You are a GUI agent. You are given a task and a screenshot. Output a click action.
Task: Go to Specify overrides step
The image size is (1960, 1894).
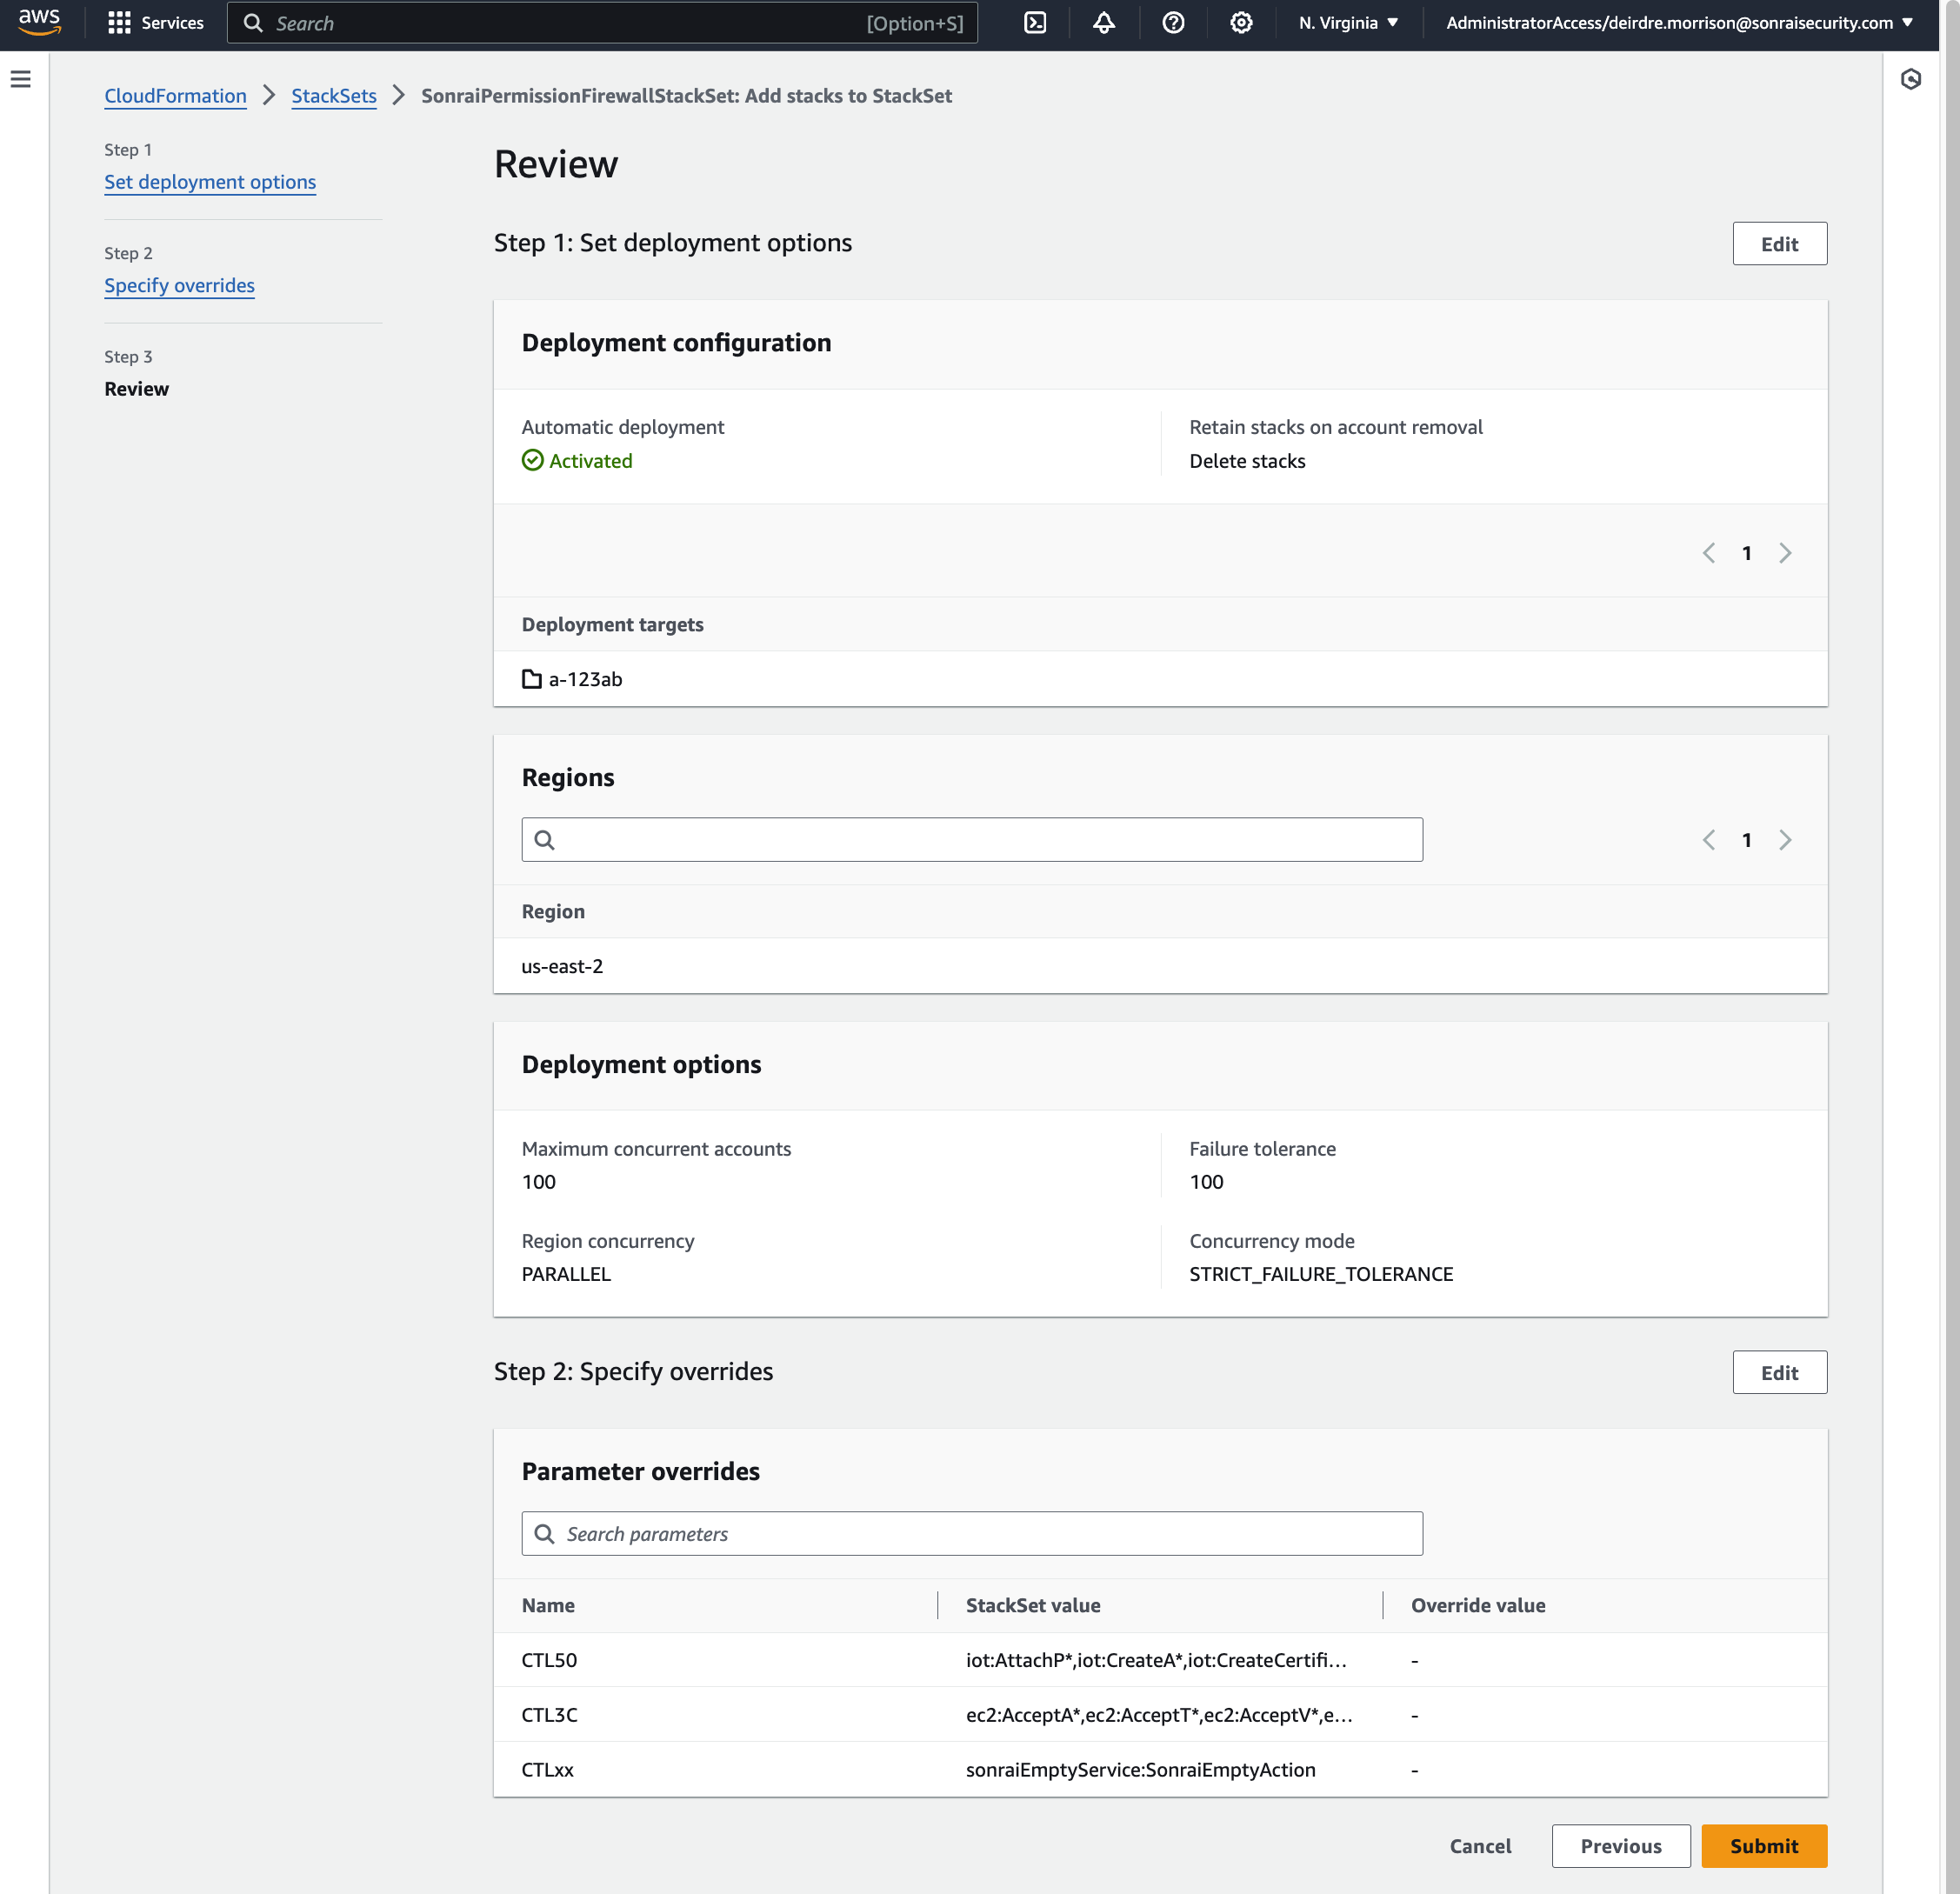(x=179, y=285)
